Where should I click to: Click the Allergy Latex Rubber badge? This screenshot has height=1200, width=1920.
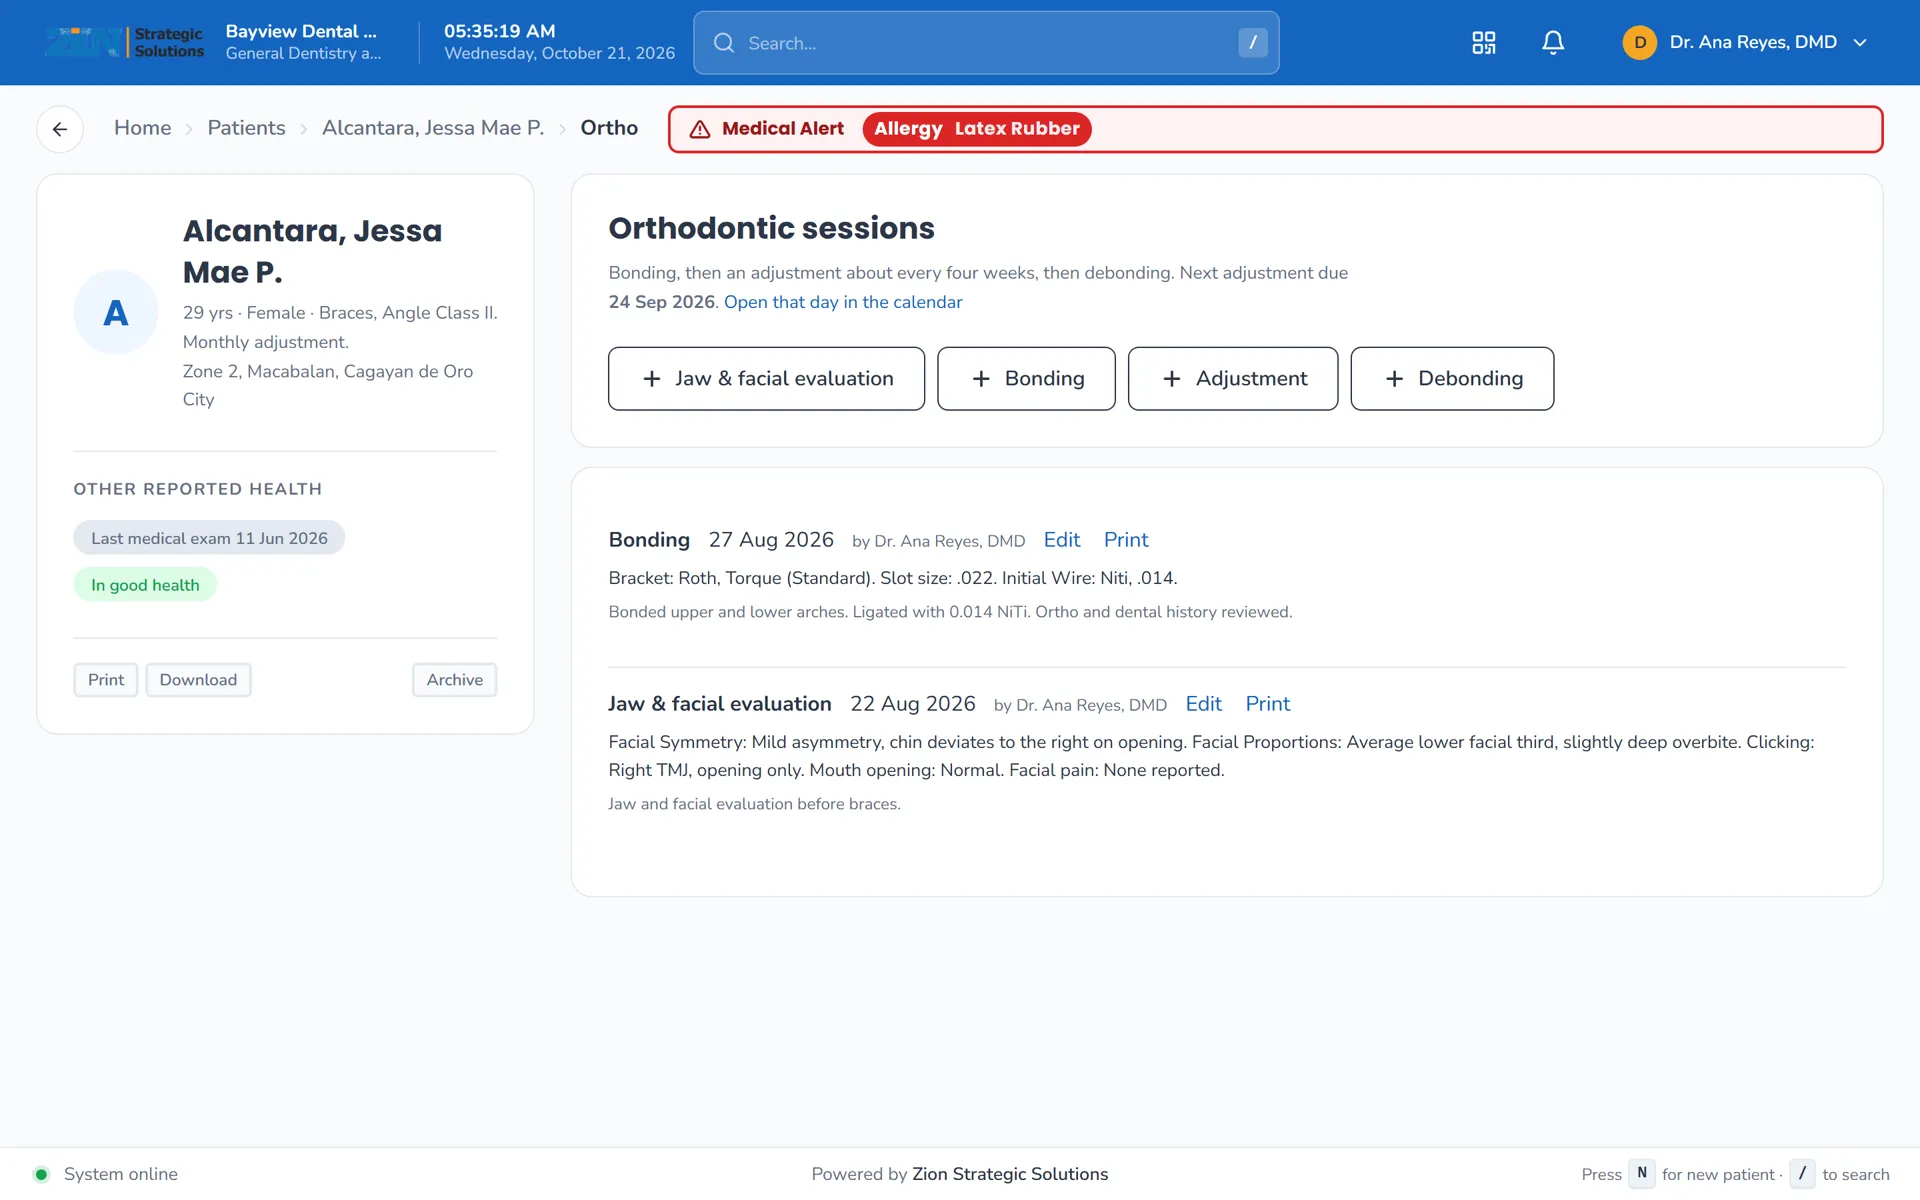(x=977, y=129)
